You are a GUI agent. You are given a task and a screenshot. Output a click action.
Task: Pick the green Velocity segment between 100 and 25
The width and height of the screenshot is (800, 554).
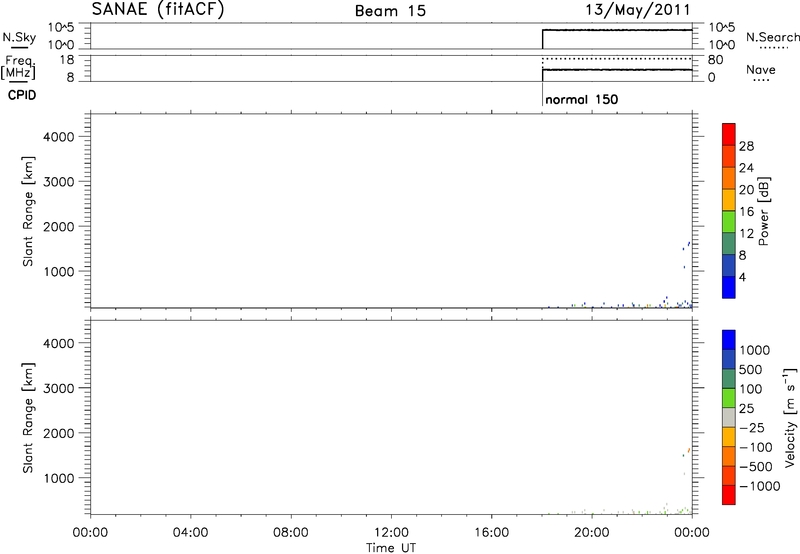pyautogui.click(x=729, y=398)
